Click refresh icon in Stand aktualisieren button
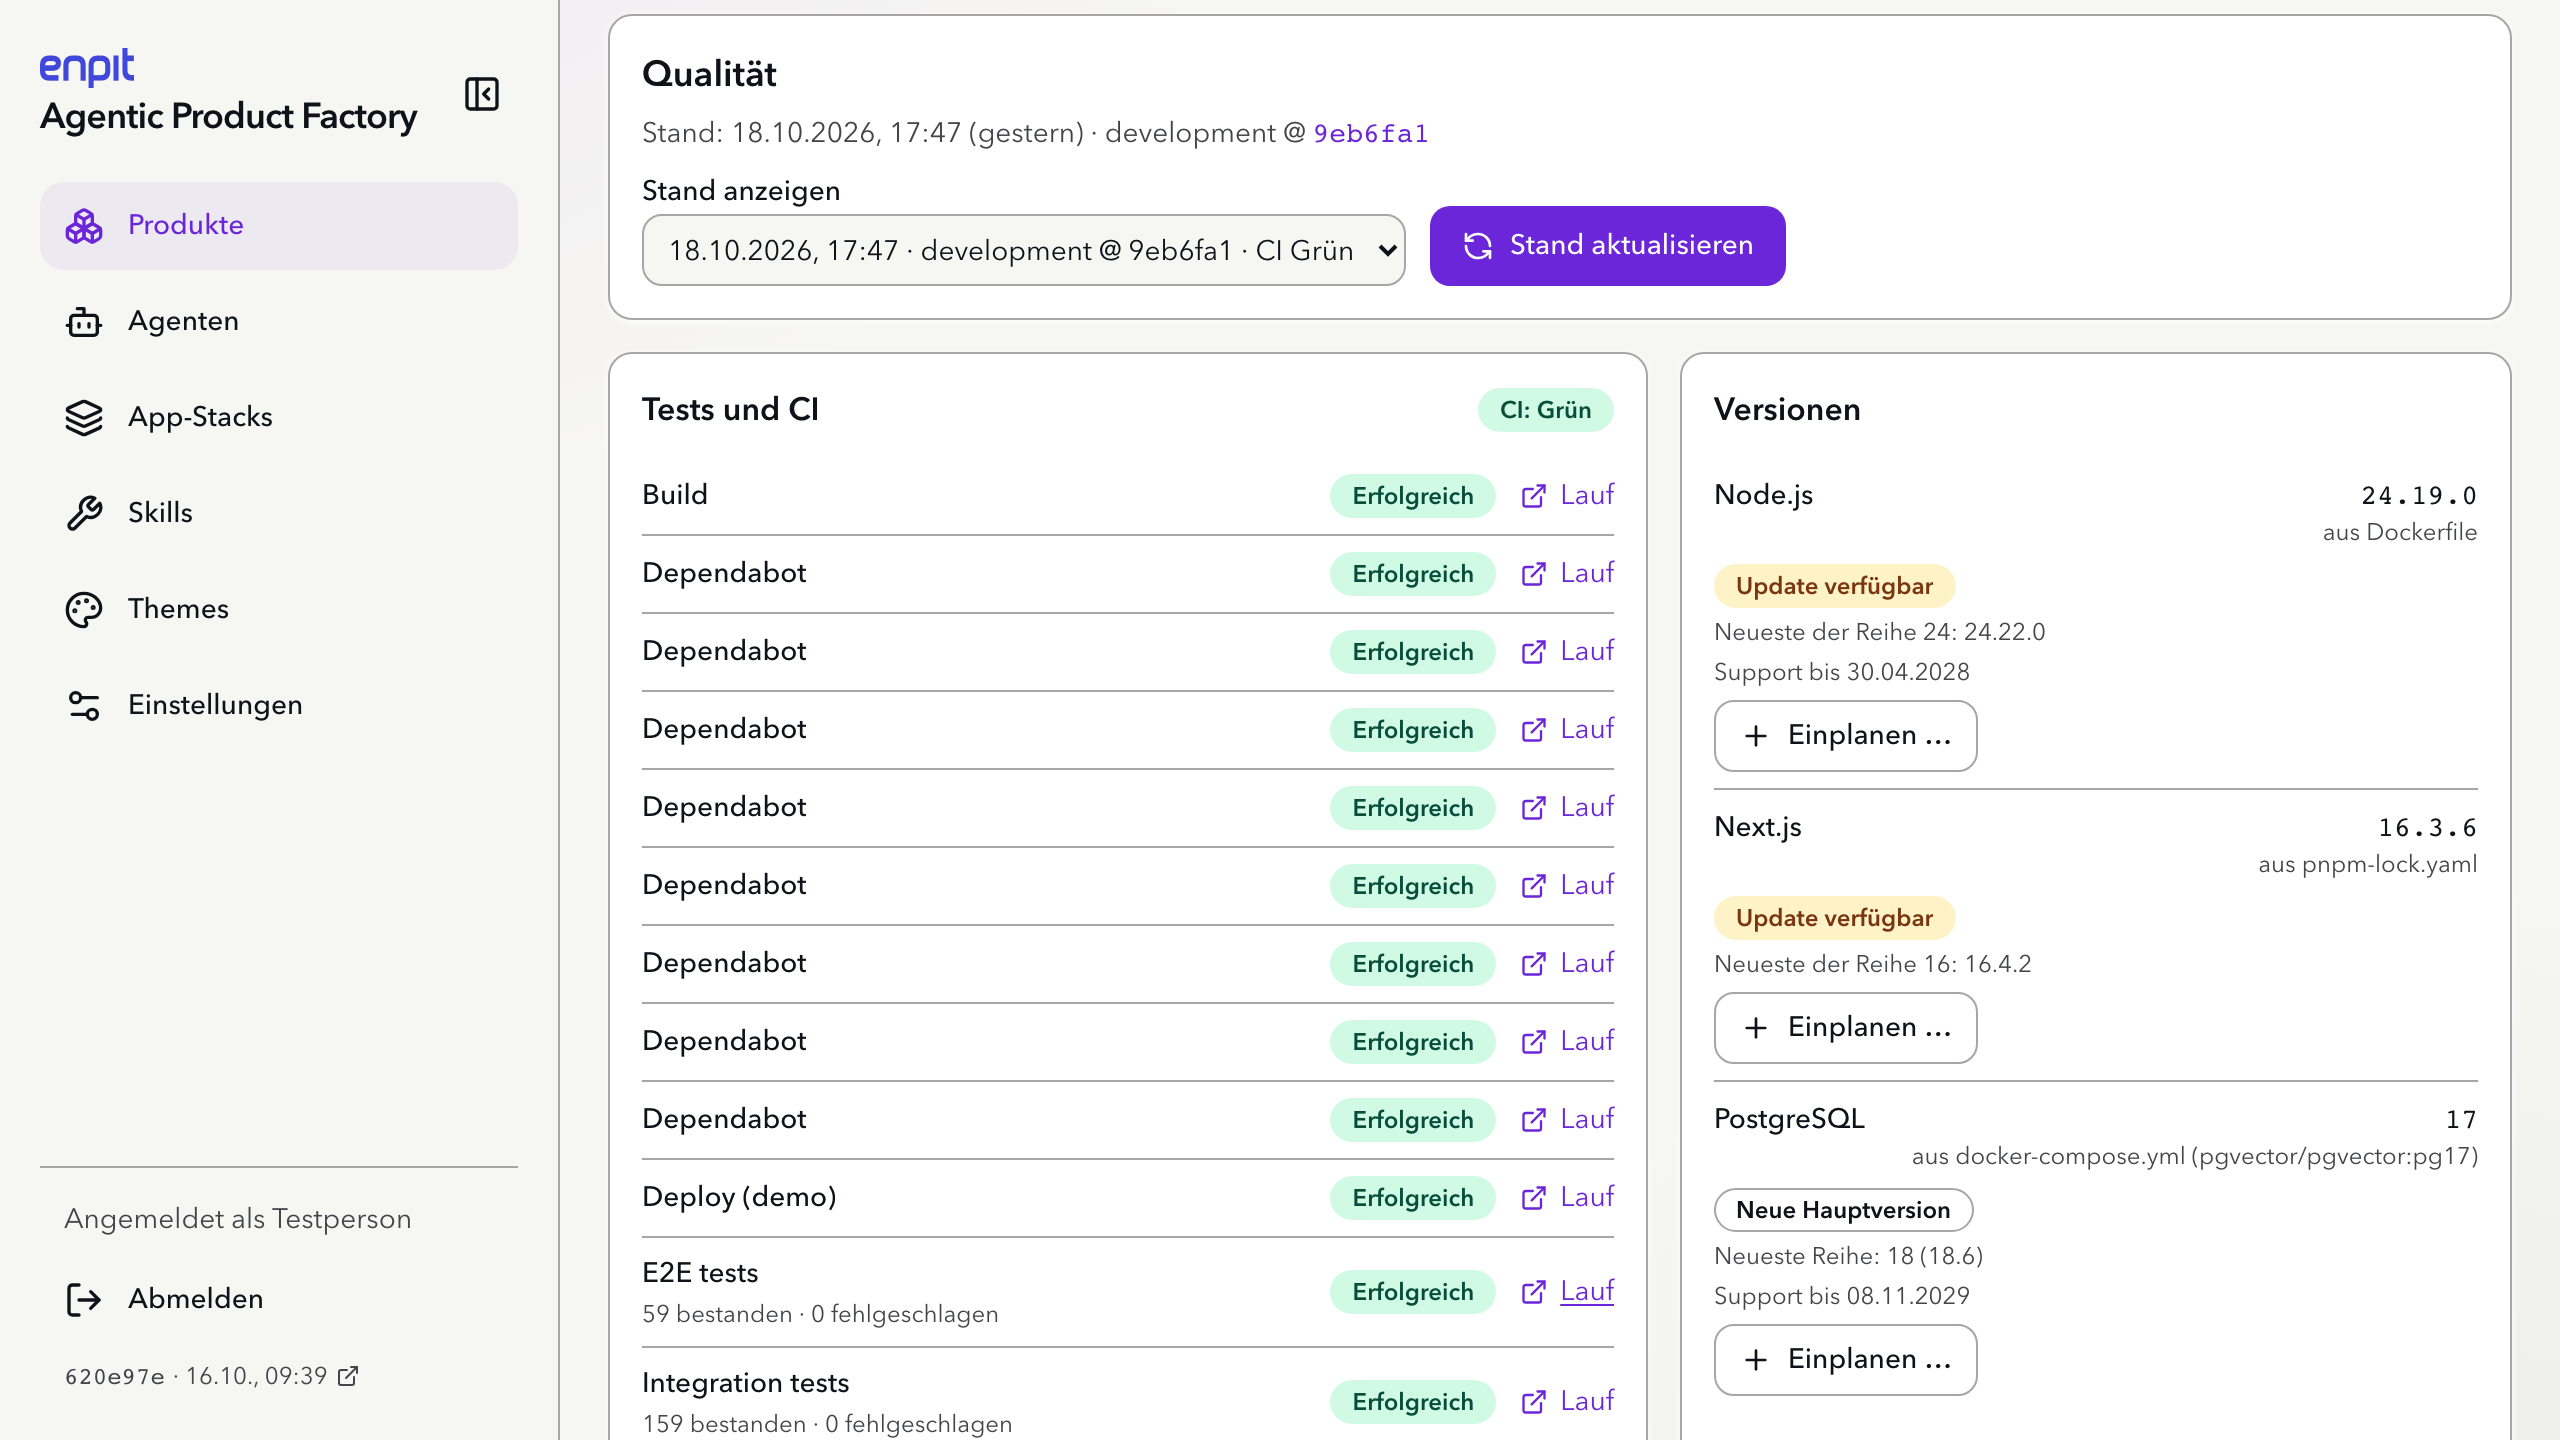The width and height of the screenshot is (2560, 1440). [x=1478, y=246]
